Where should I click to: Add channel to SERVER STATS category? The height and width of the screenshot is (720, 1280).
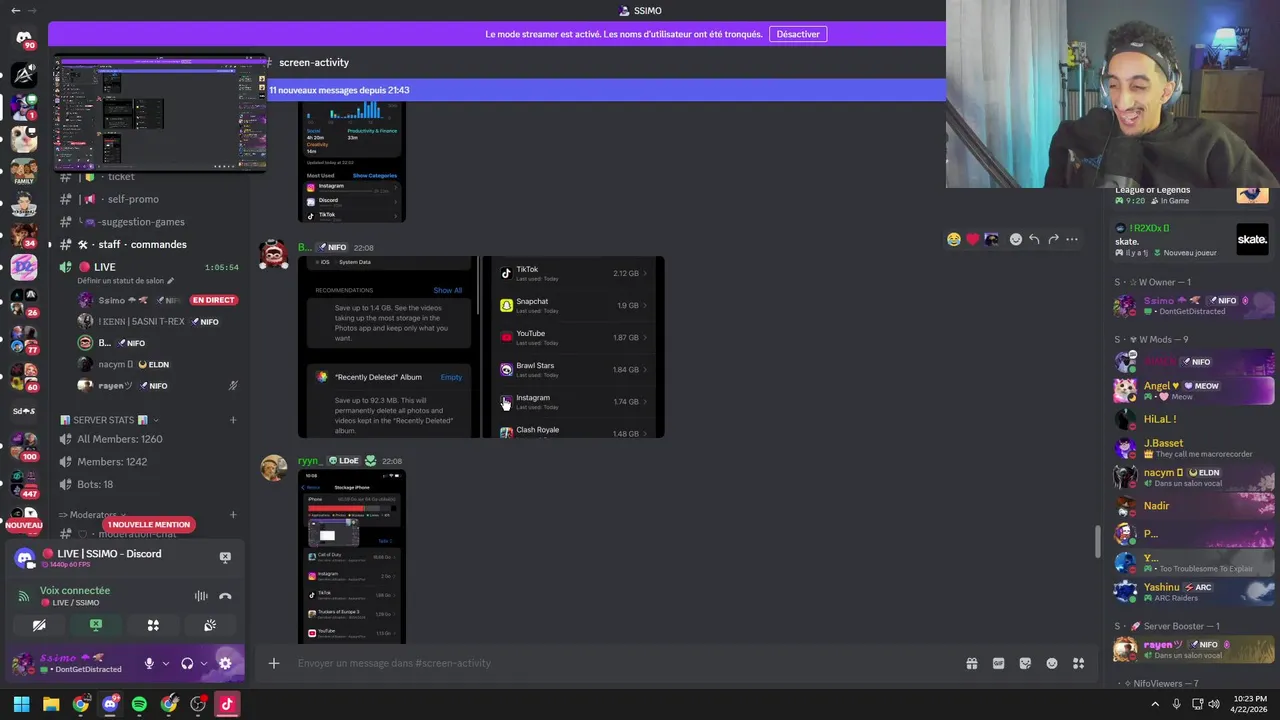click(233, 420)
